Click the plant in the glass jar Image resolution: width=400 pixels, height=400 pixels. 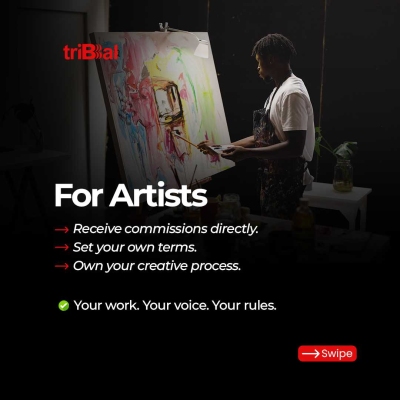338,160
